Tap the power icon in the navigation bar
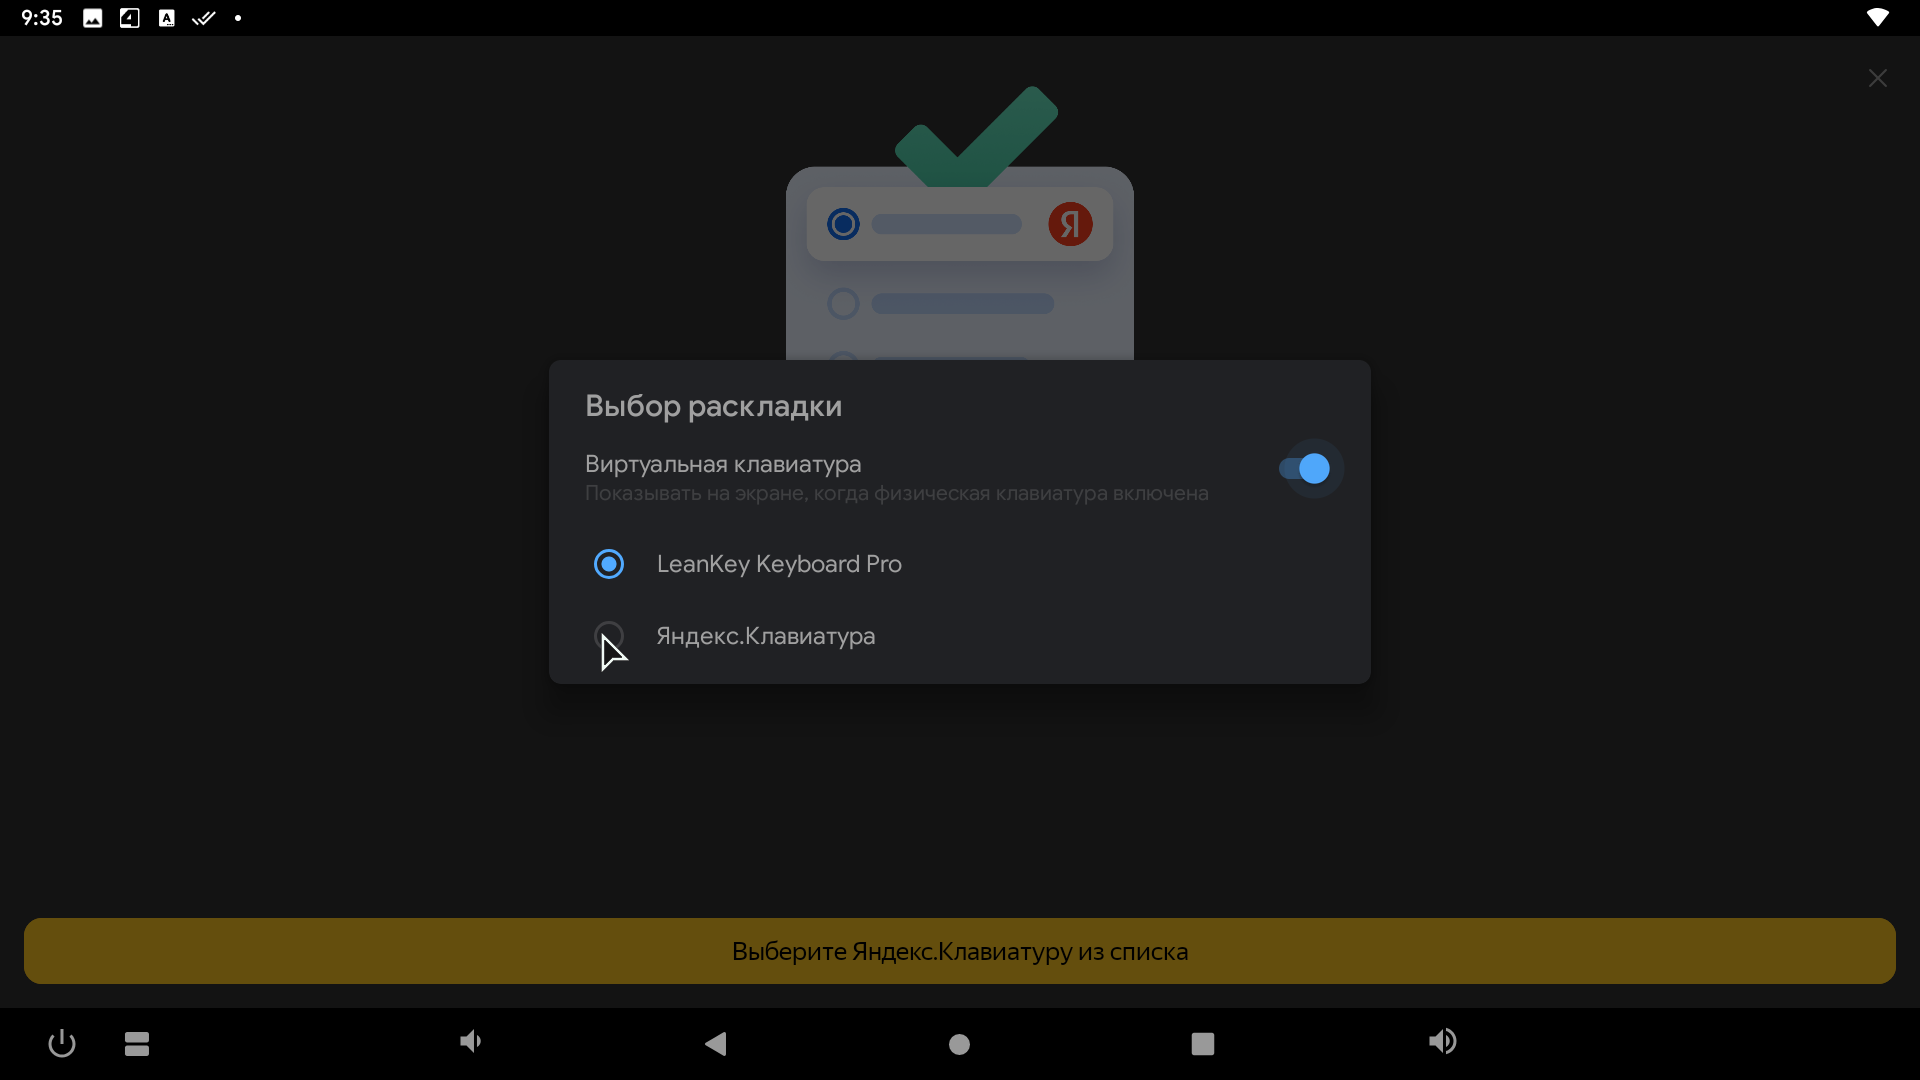The width and height of the screenshot is (1920, 1080). click(62, 1043)
